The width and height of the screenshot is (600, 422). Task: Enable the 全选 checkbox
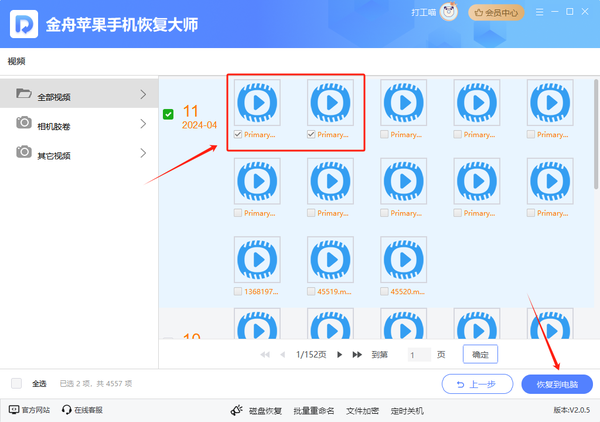[16, 383]
